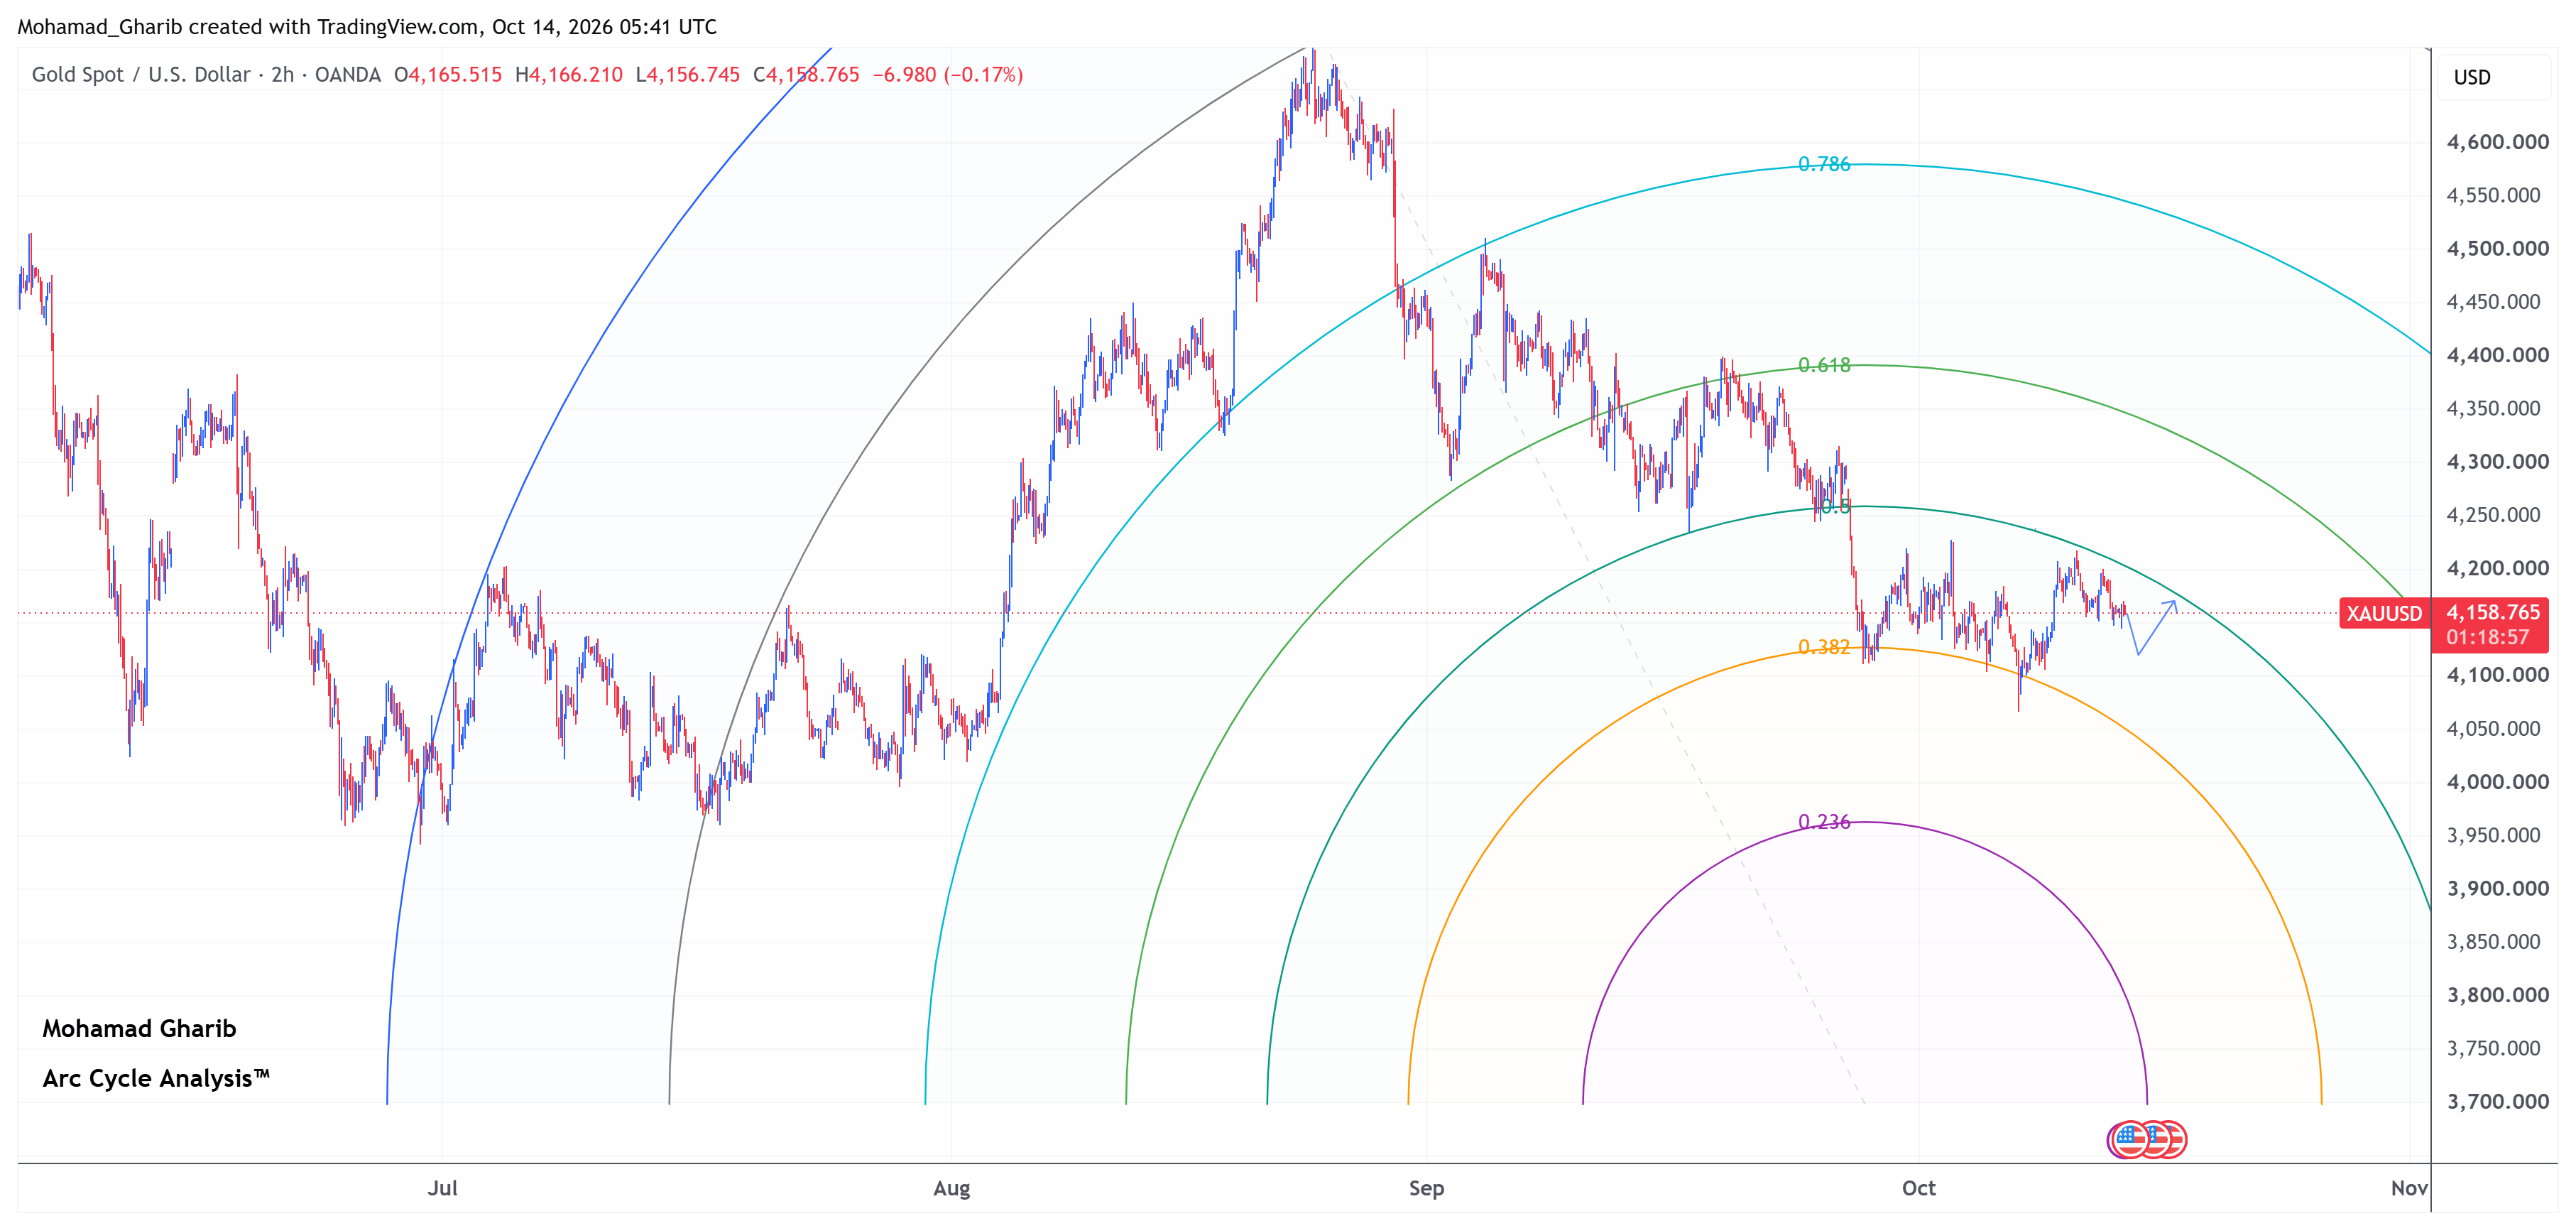Click the 4,000.000 price axis label
The image size is (2576, 1221).
[x=2497, y=782]
